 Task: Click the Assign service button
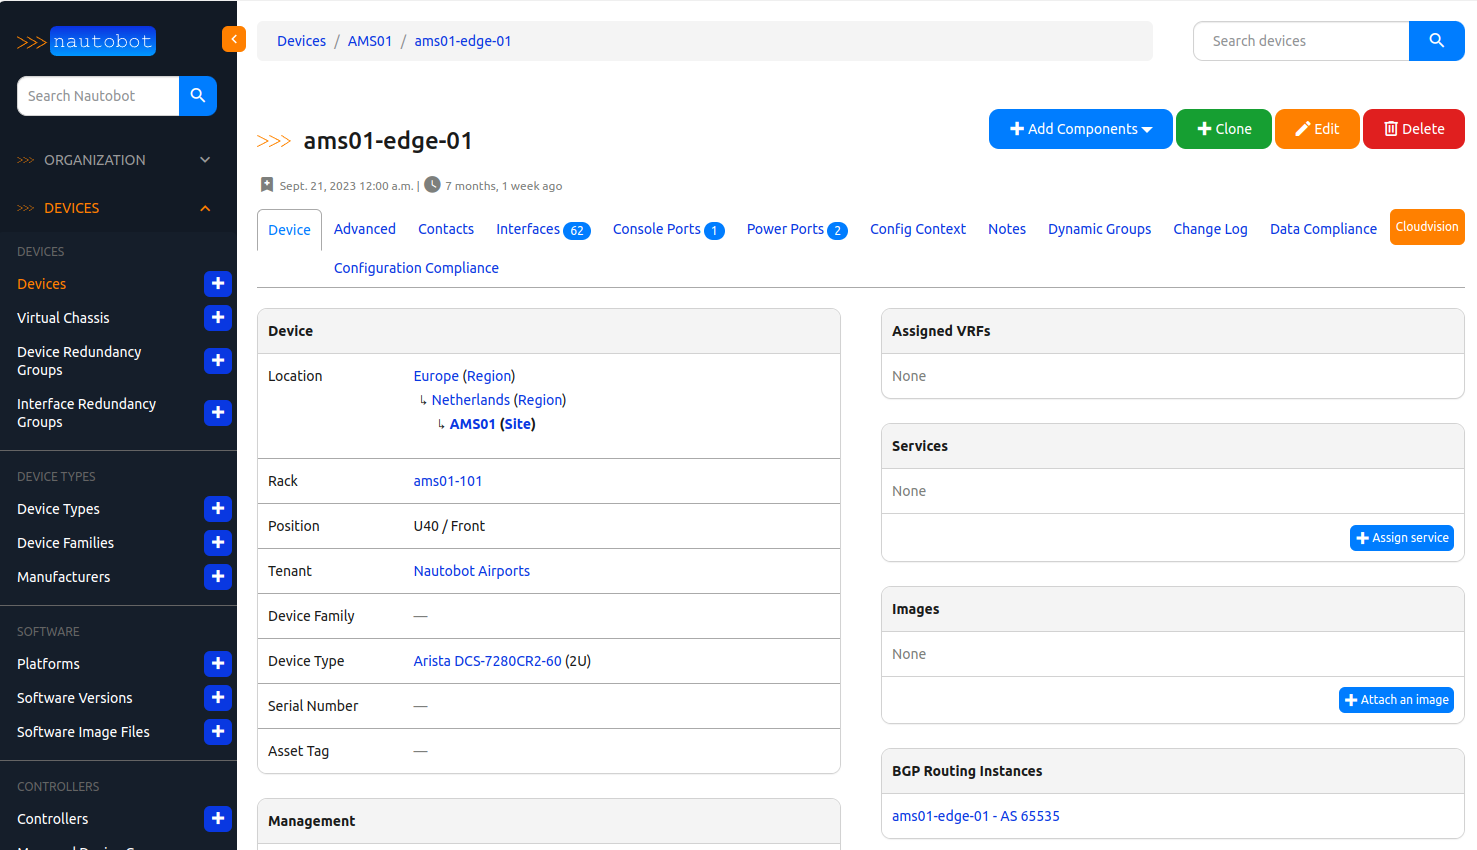coord(1401,538)
